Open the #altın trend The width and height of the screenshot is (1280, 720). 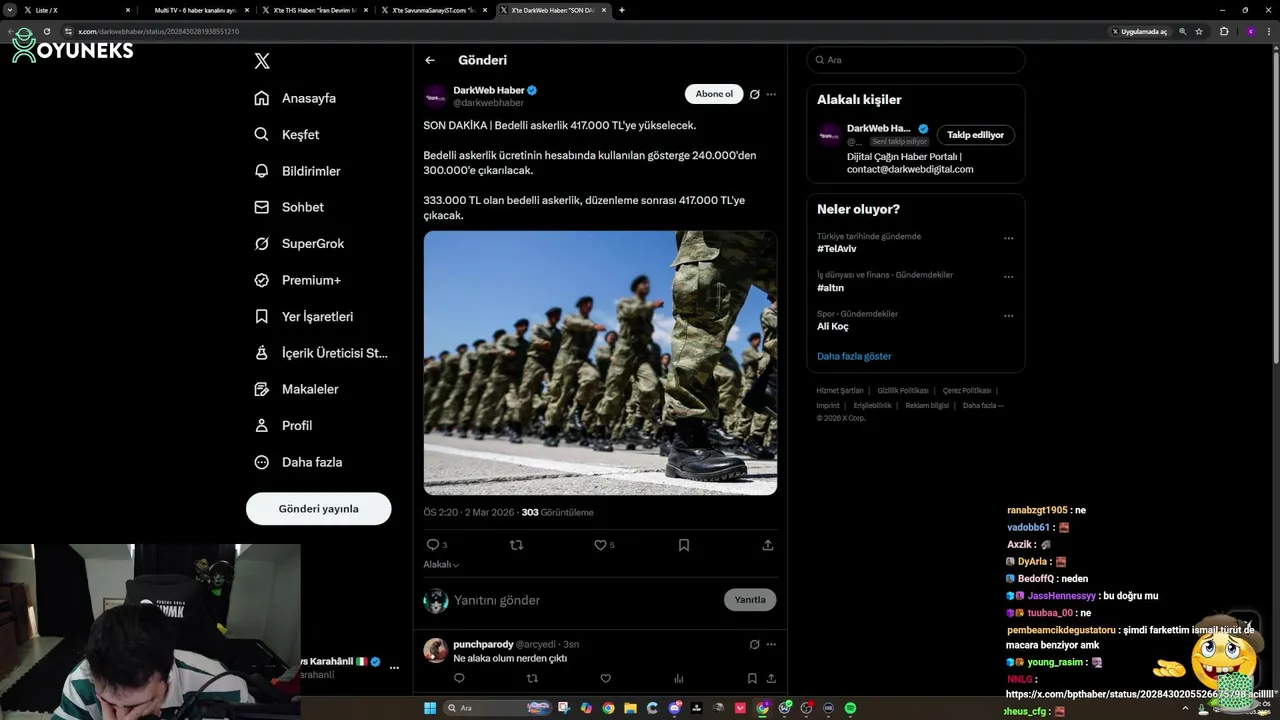tap(830, 288)
